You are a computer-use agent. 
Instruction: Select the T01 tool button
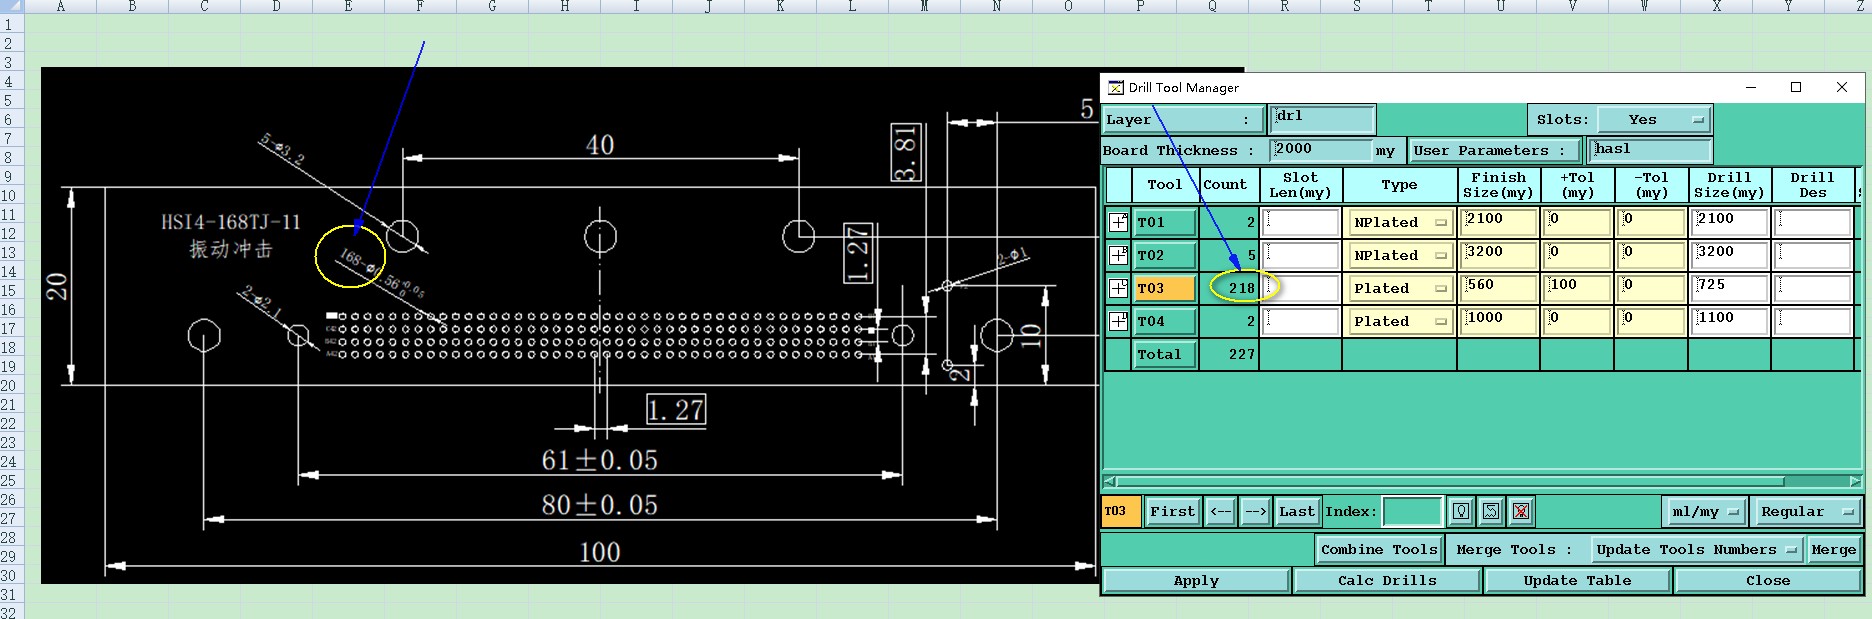pyautogui.click(x=1165, y=222)
